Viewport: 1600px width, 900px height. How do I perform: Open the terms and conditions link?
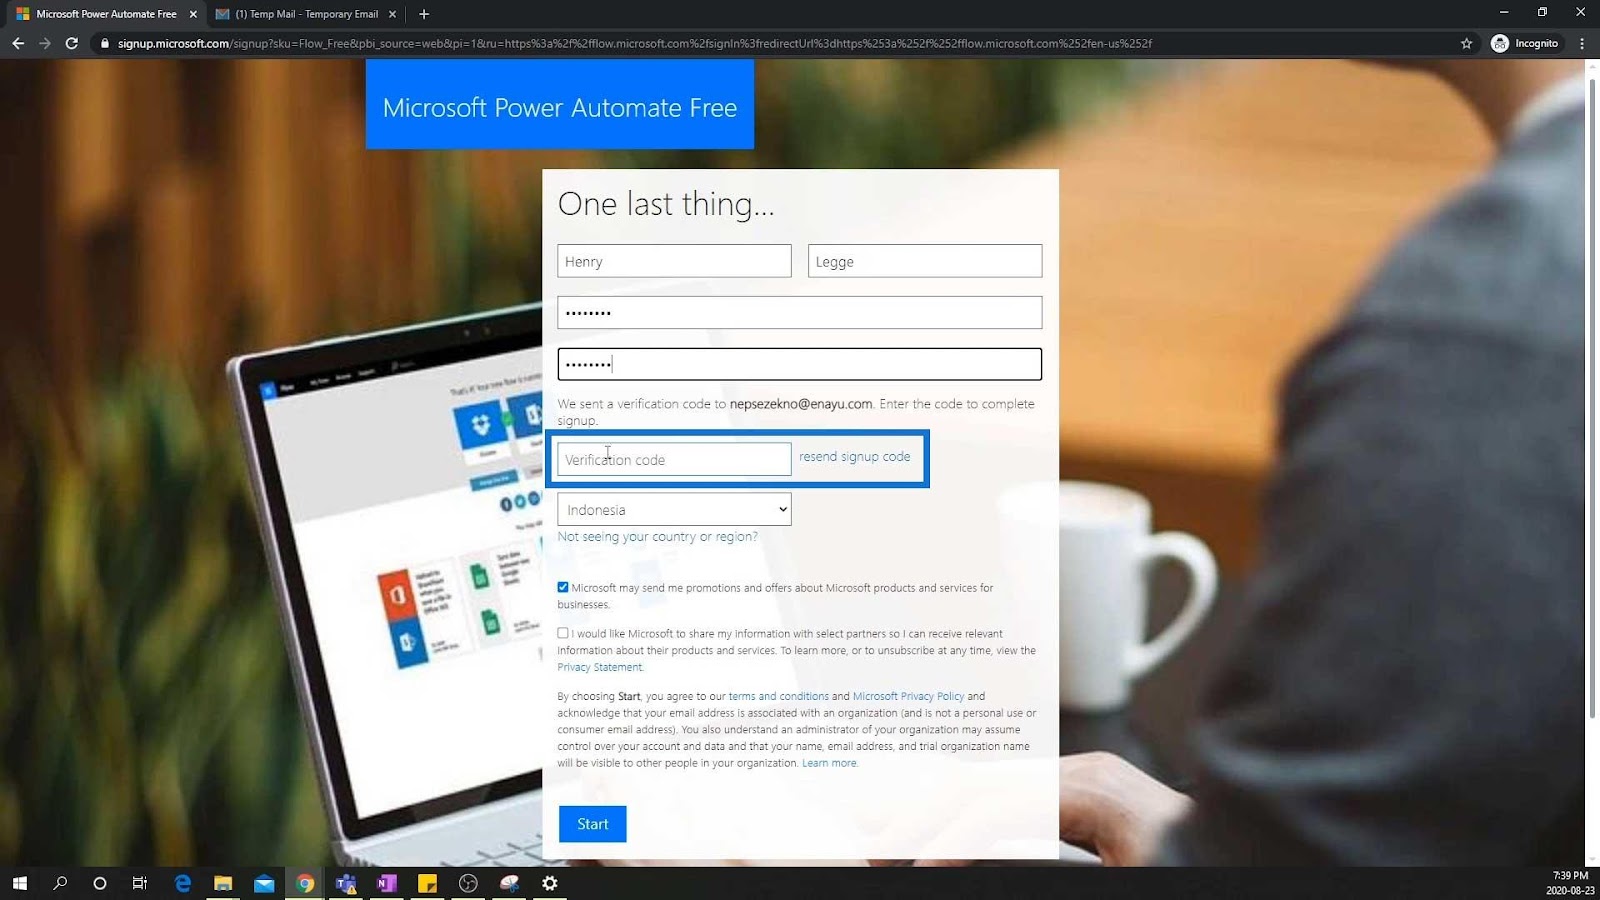(779, 696)
